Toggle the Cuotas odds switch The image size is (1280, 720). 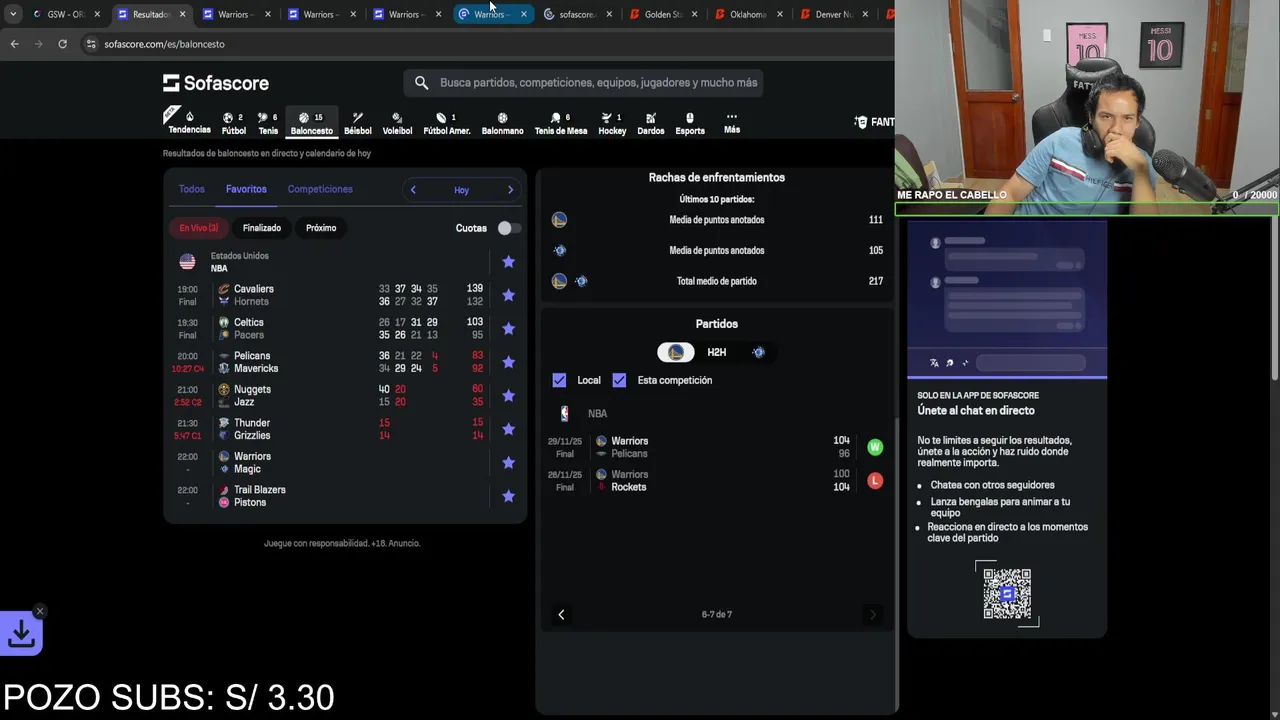[x=508, y=228]
